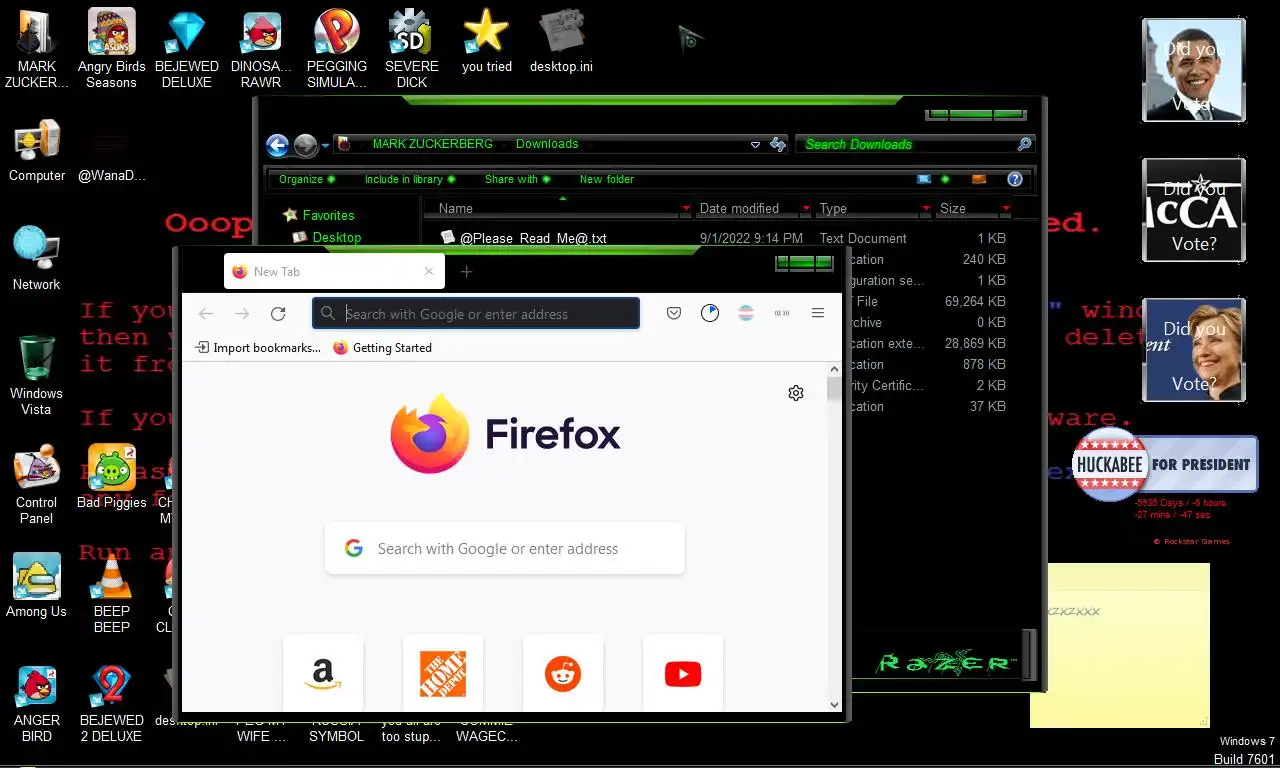
Task: Click the Firefox reload page icon
Action: [x=278, y=314]
